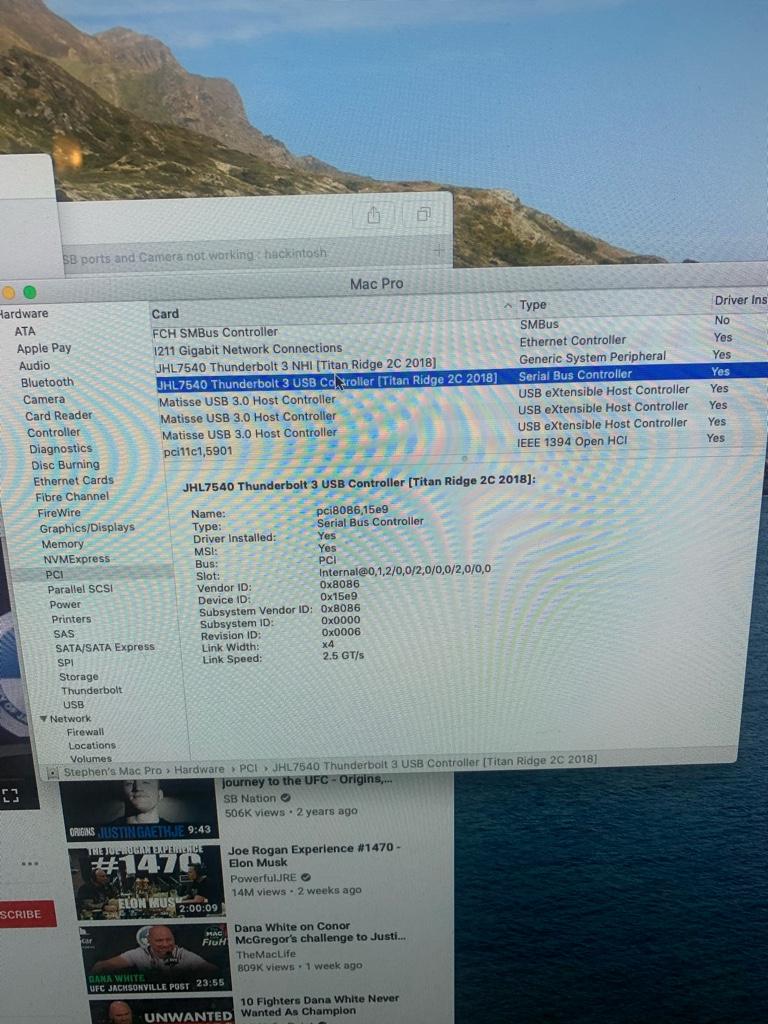Screen dimensions: 768x1024
Task: Select the FCH SMBus Controller row
Action: click(x=215, y=332)
